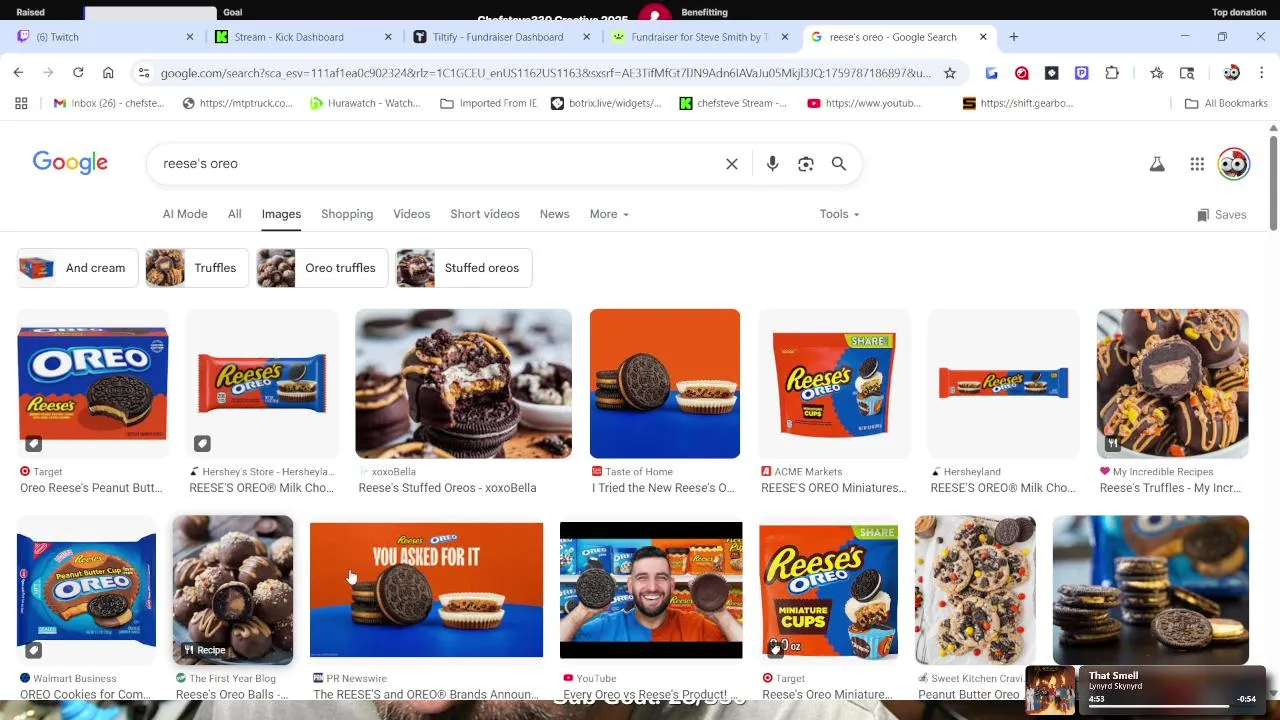The height and width of the screenshot is (720, 1280).
Task: Open Chrome three-dot menu
Action: coord(1261,73)
